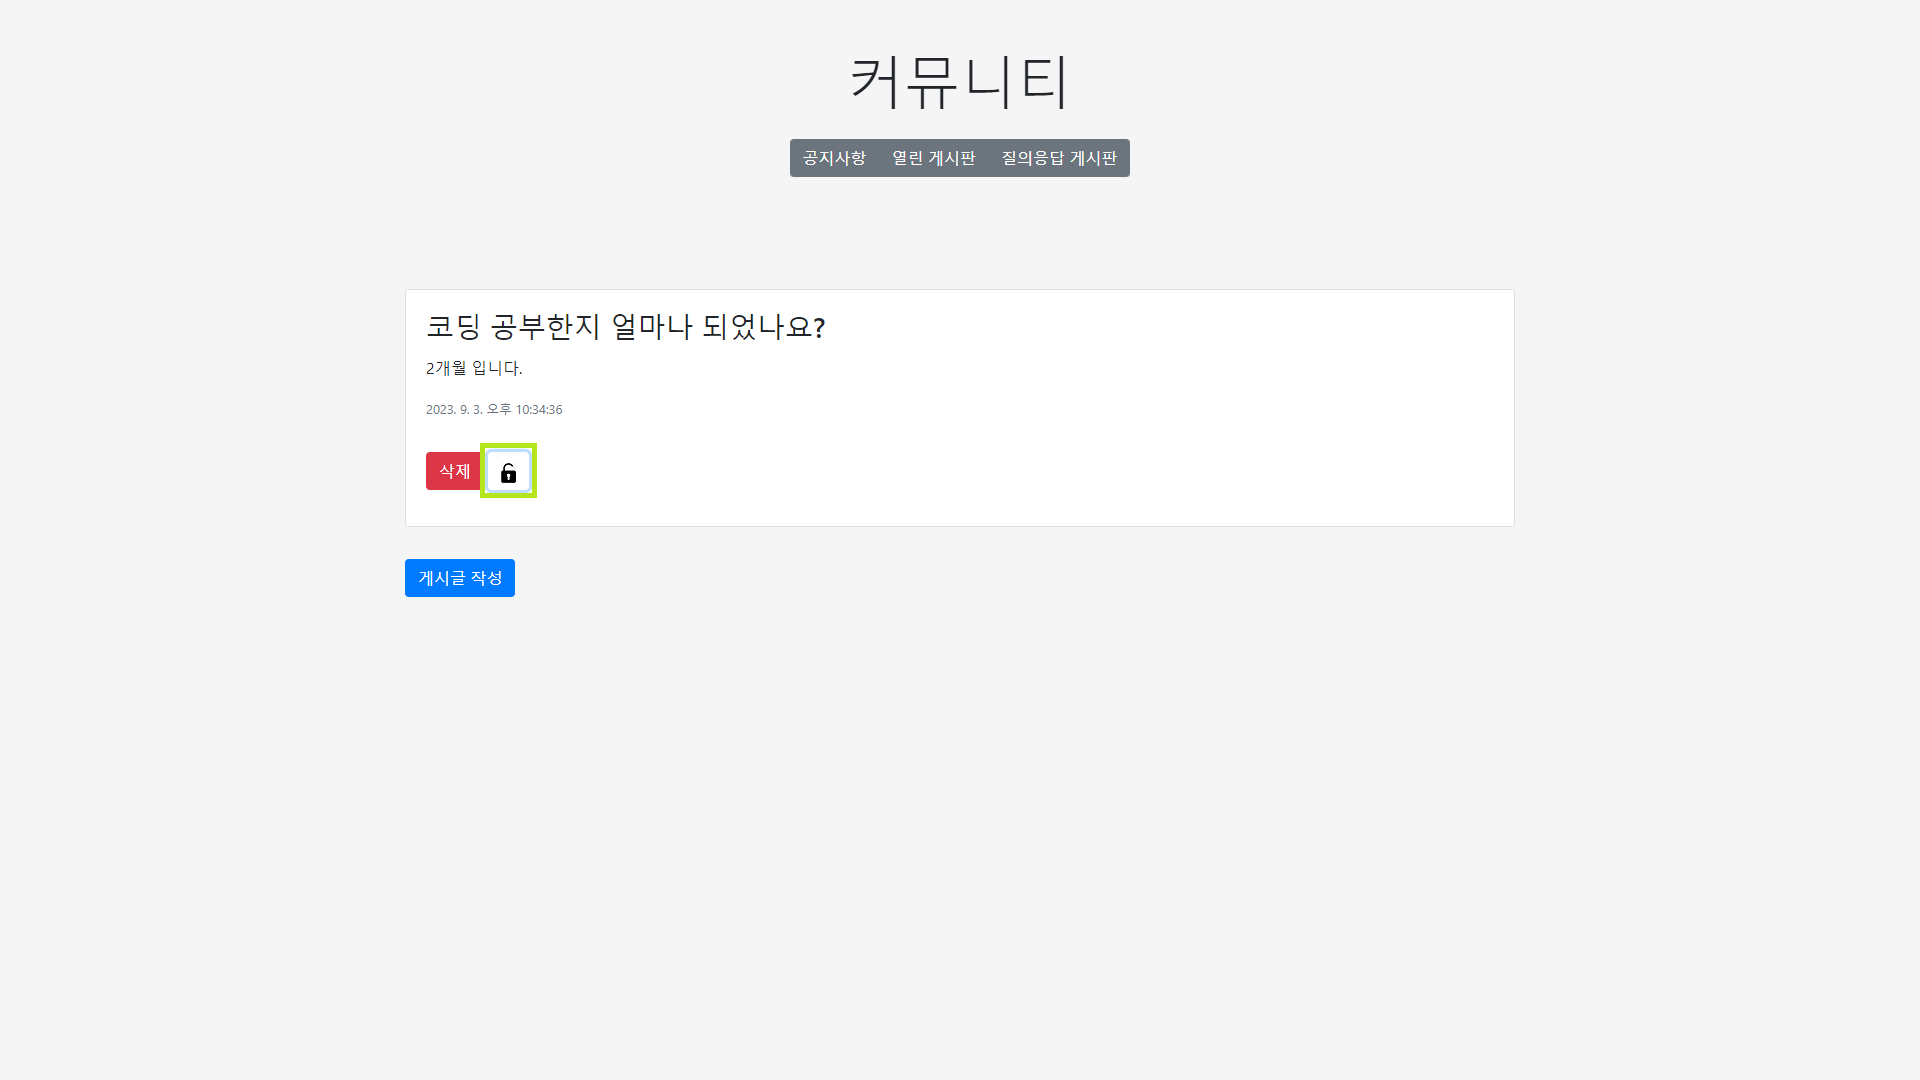1920x1080 pixels.
Task: Delete the post with the red 삭제 button
Action: pos(454,471)
